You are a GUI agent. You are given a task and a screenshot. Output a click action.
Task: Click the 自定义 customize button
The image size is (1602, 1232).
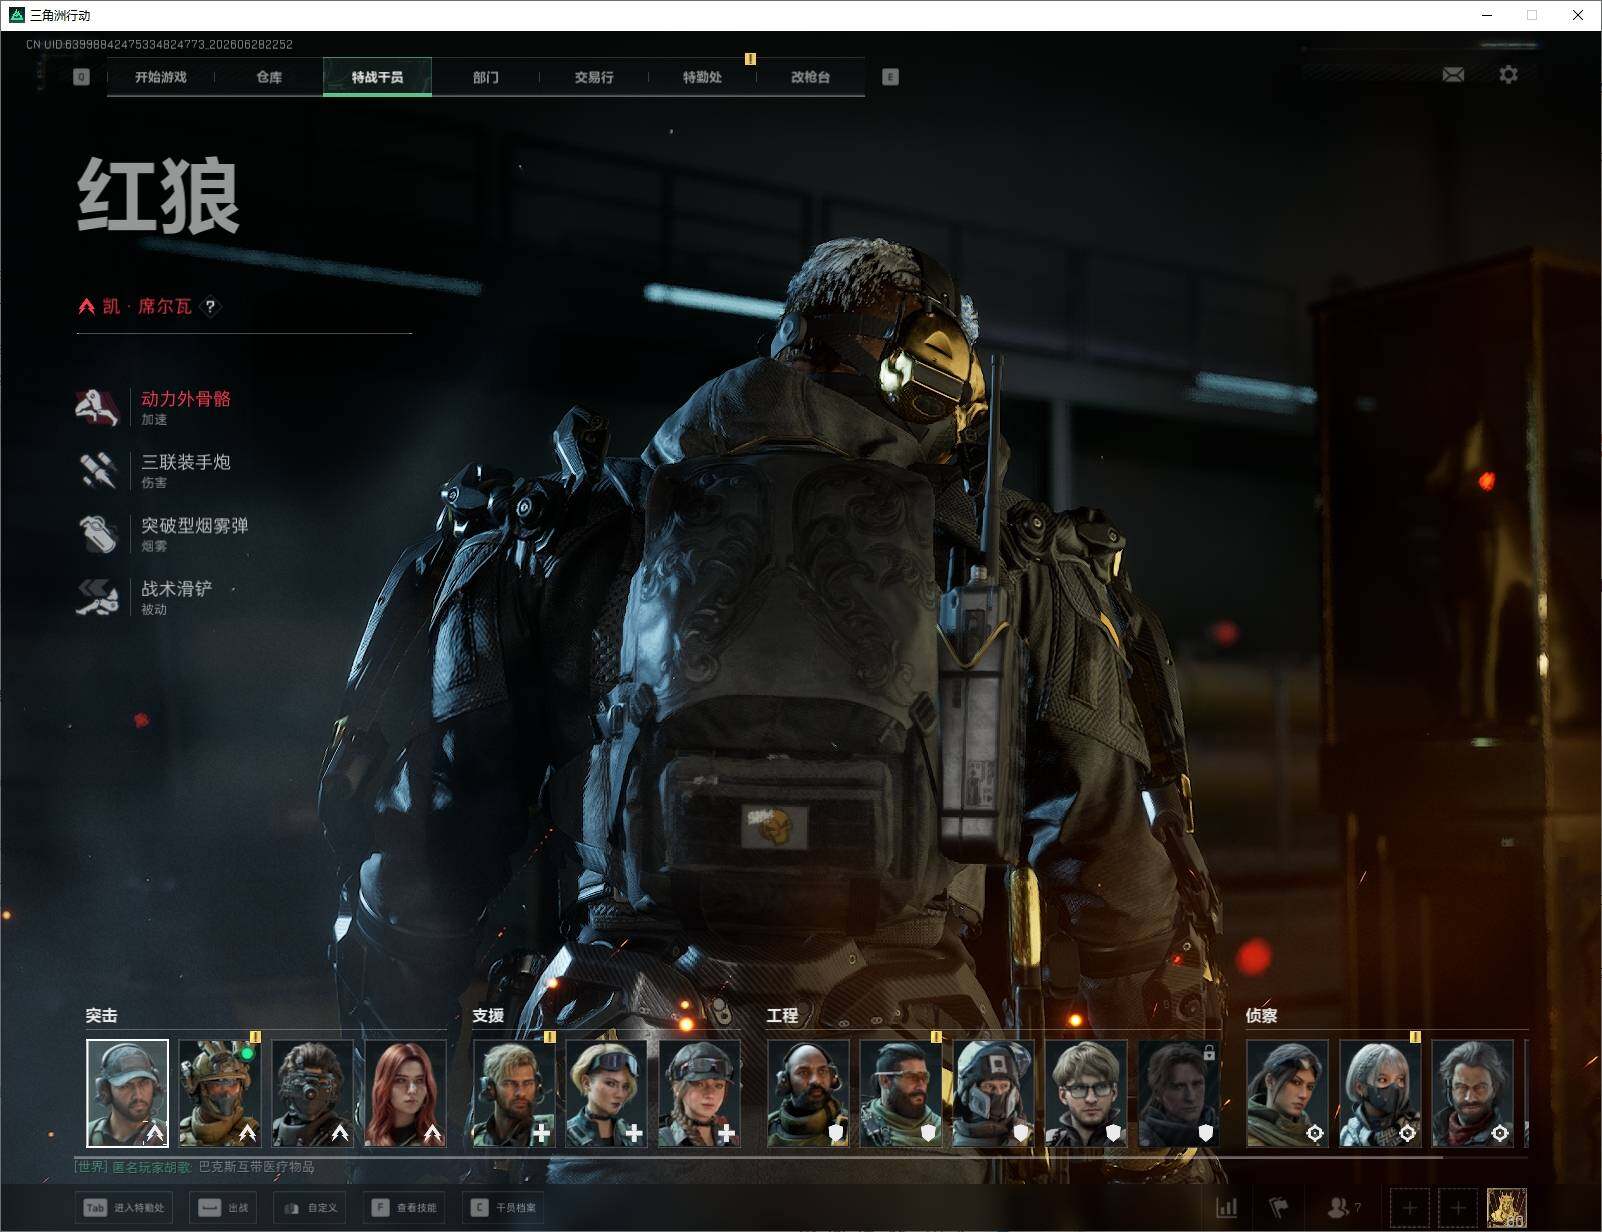(312, 1208)
